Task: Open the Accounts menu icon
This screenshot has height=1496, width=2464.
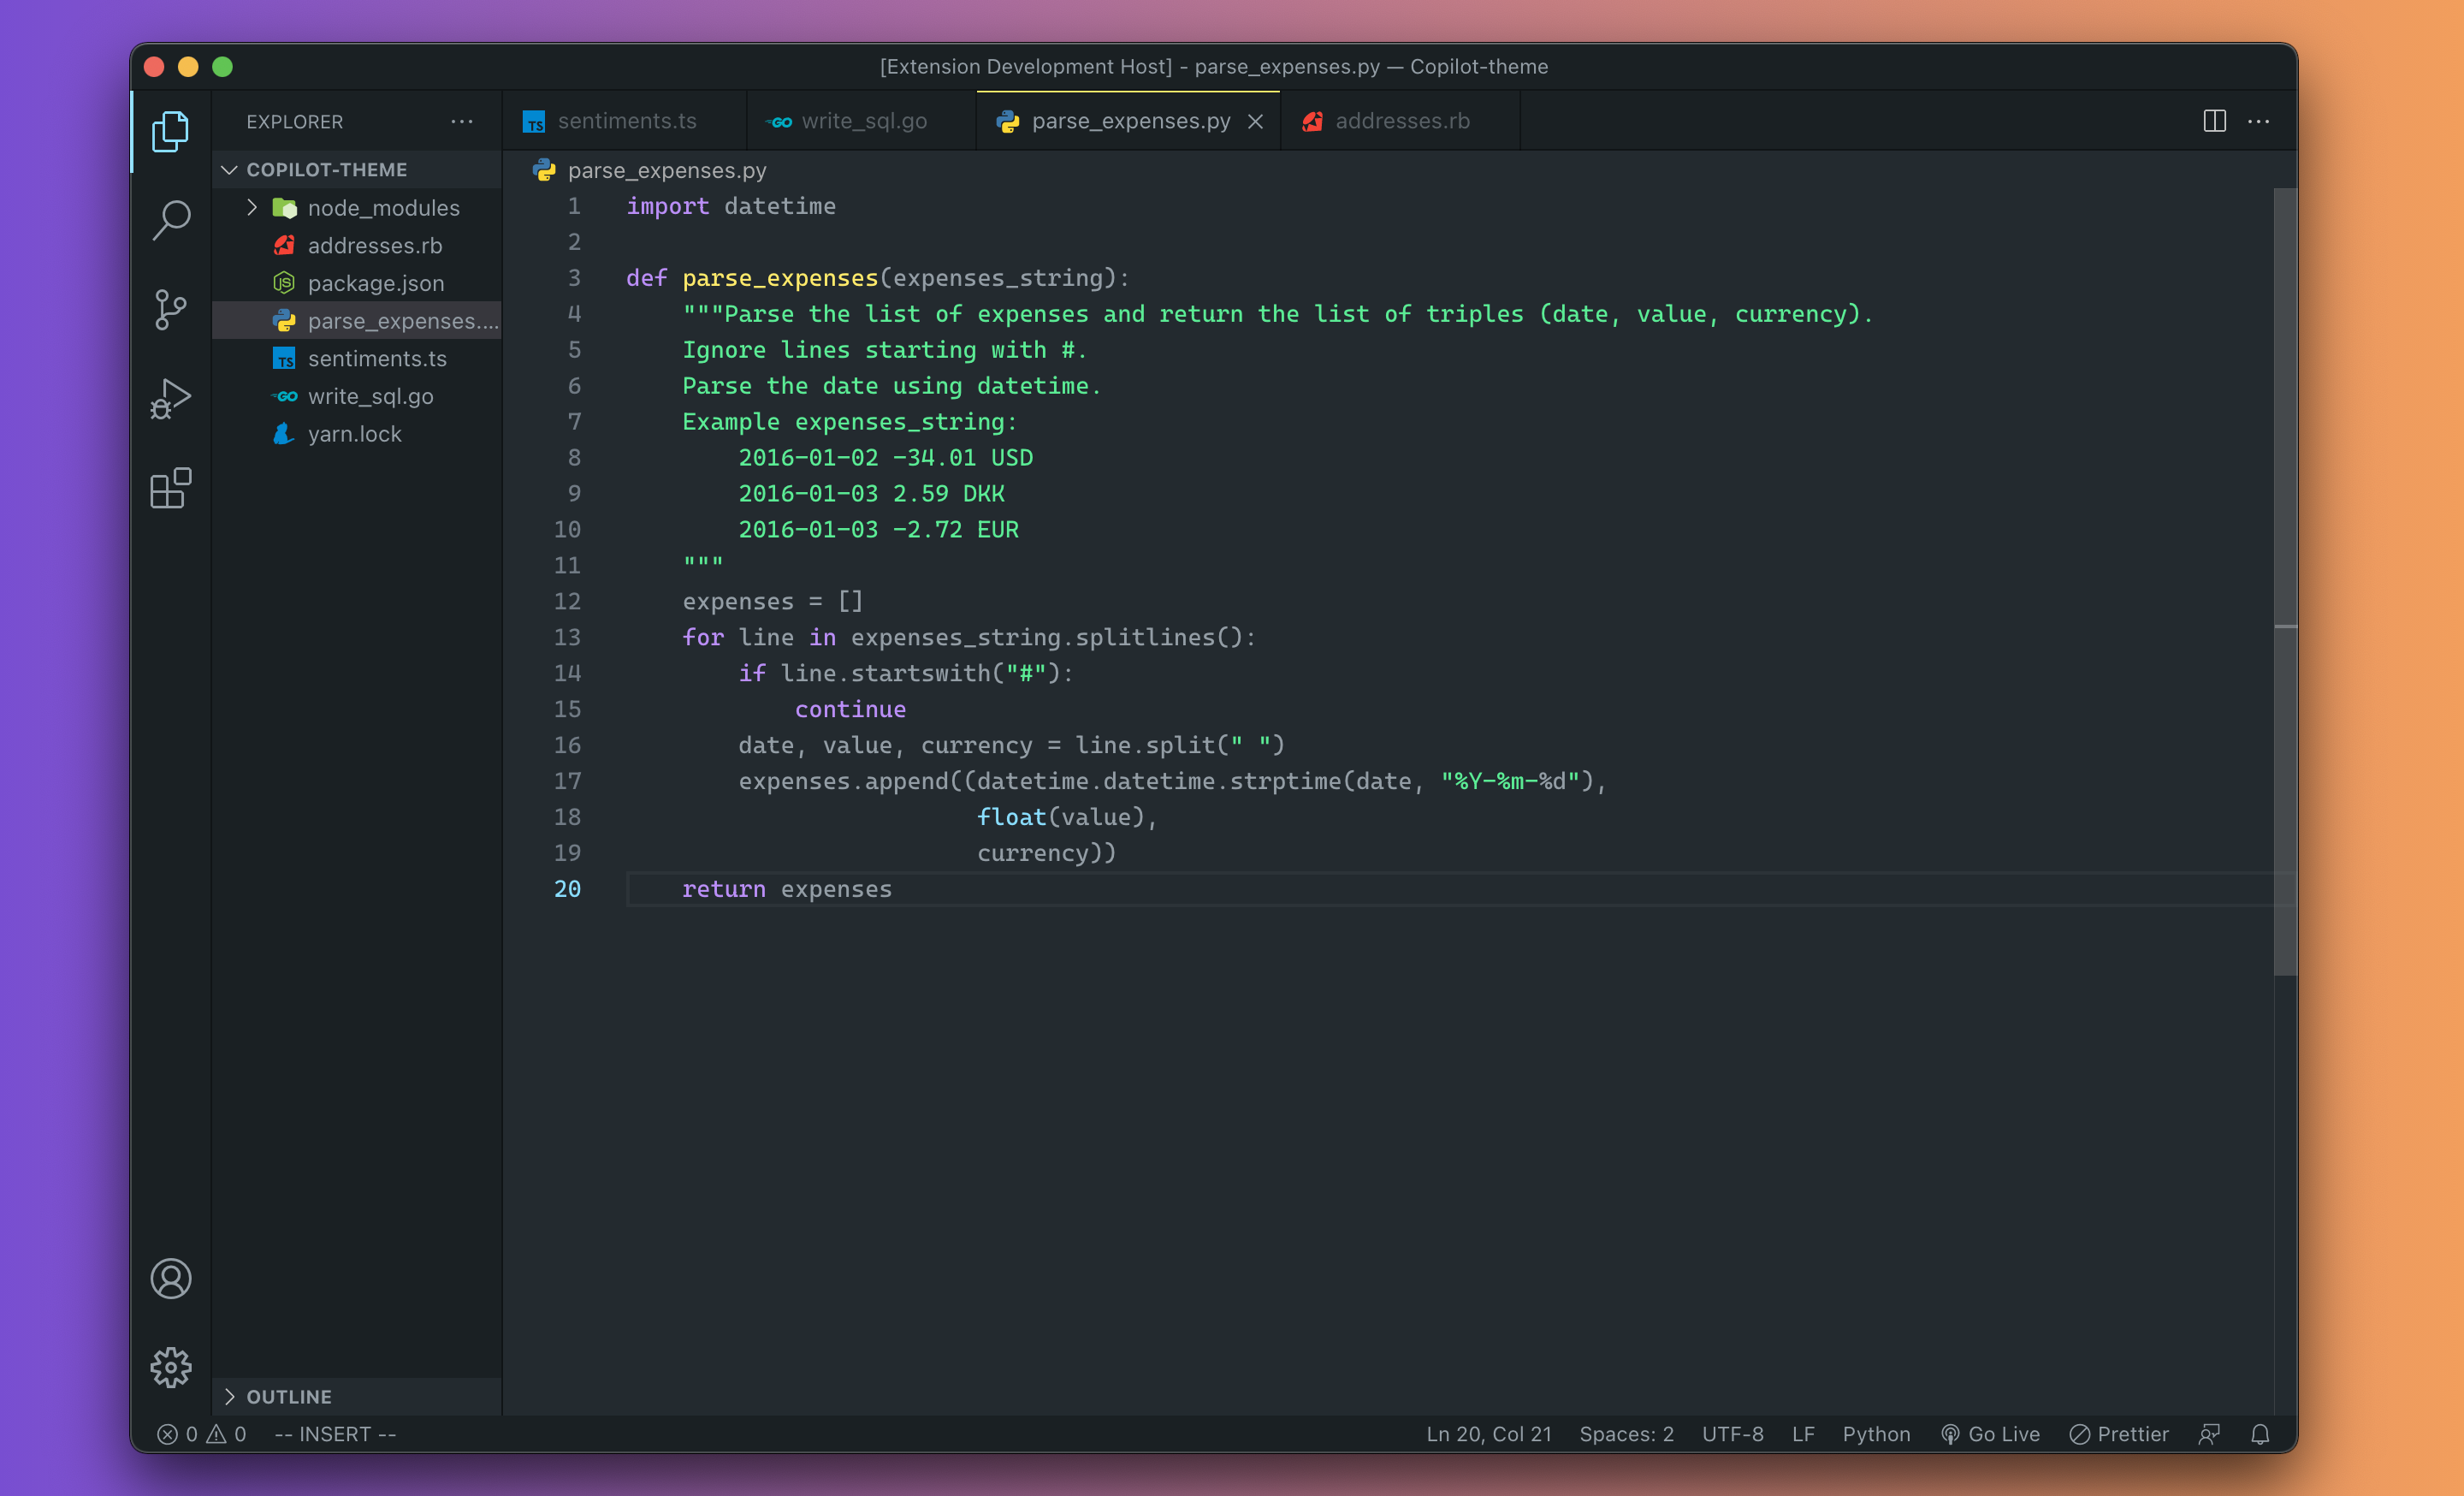Action: click(x=171, y=1278)
